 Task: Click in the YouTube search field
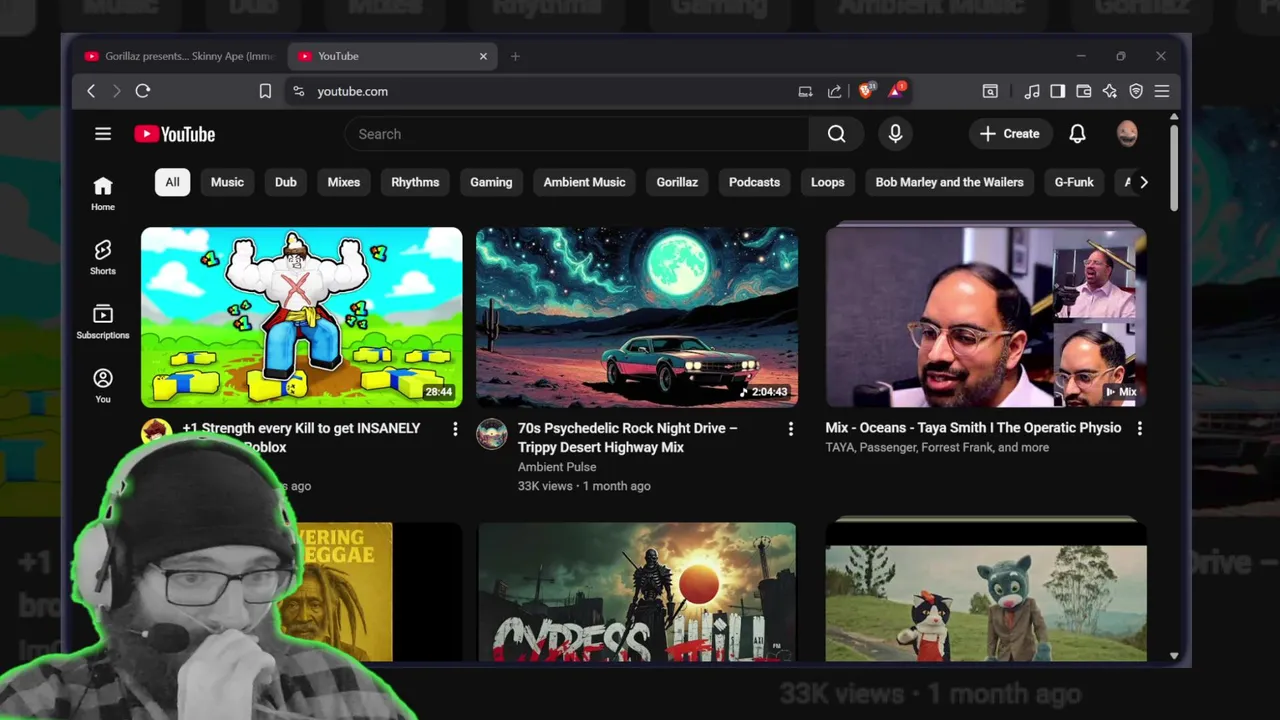click(577, 134)
